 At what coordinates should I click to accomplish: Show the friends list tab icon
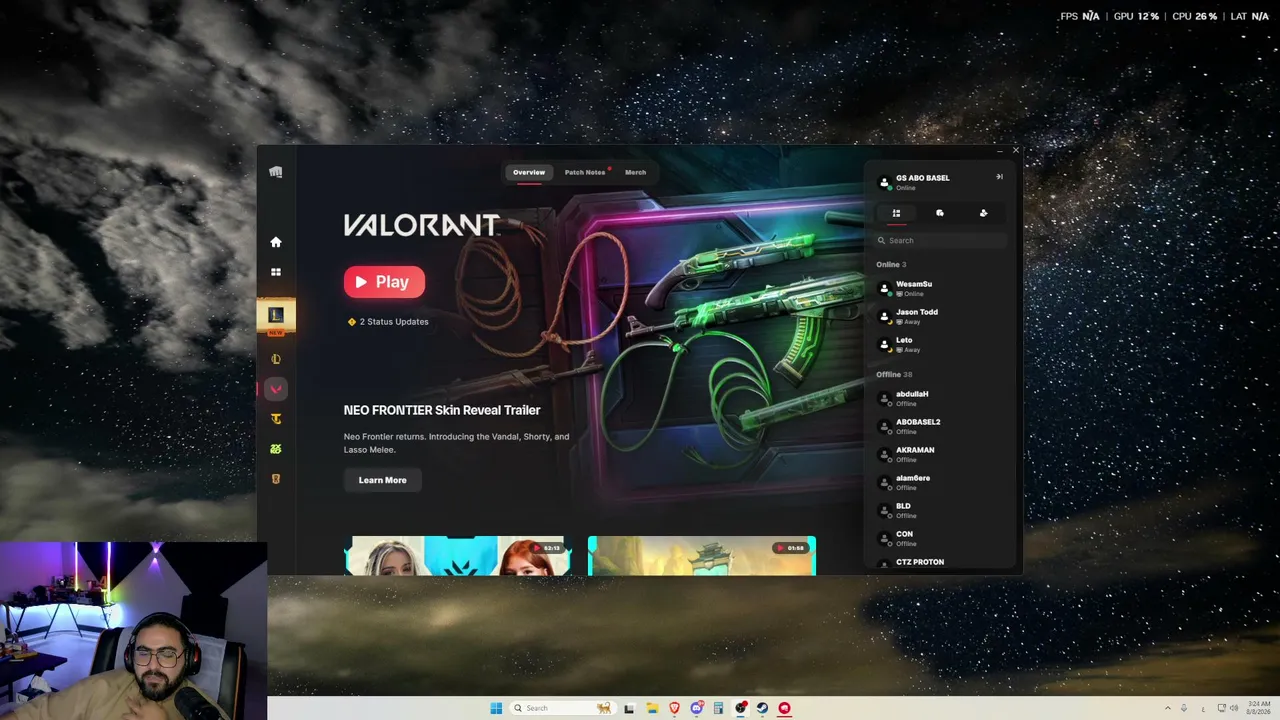coord(896,213)
